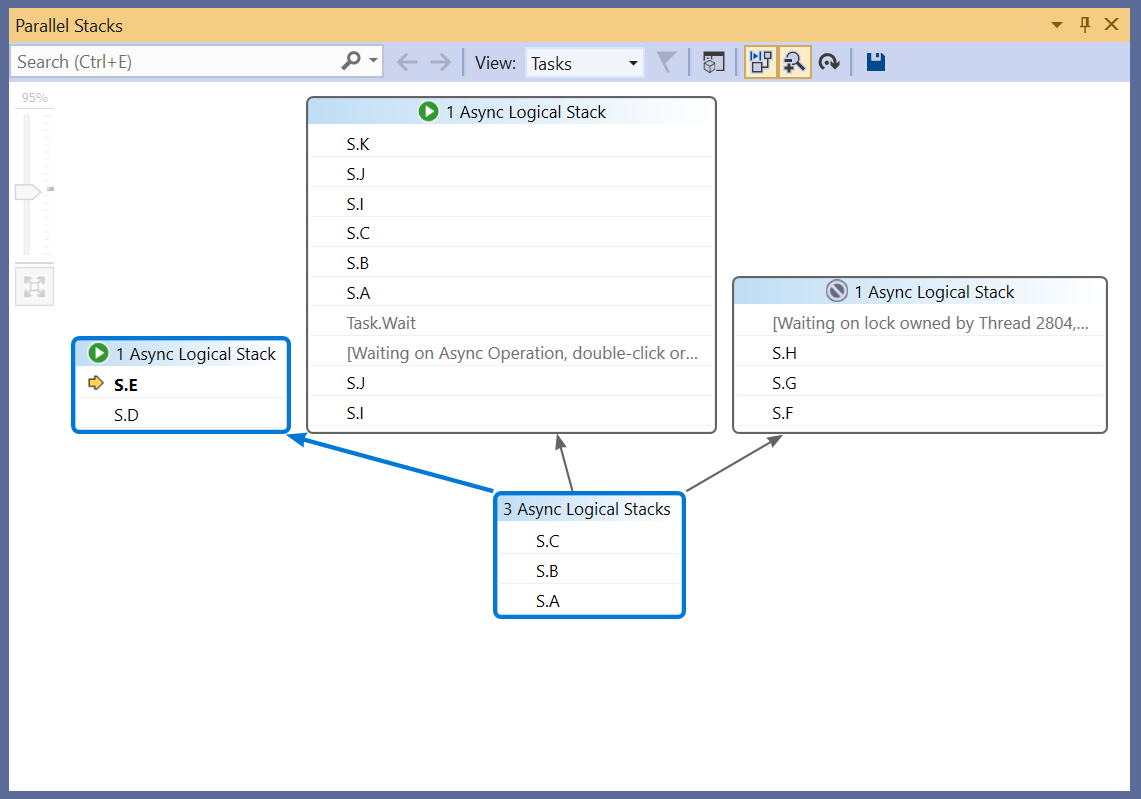Click the forward navigation arrow
1141x799 pixels.
point(440,63)
